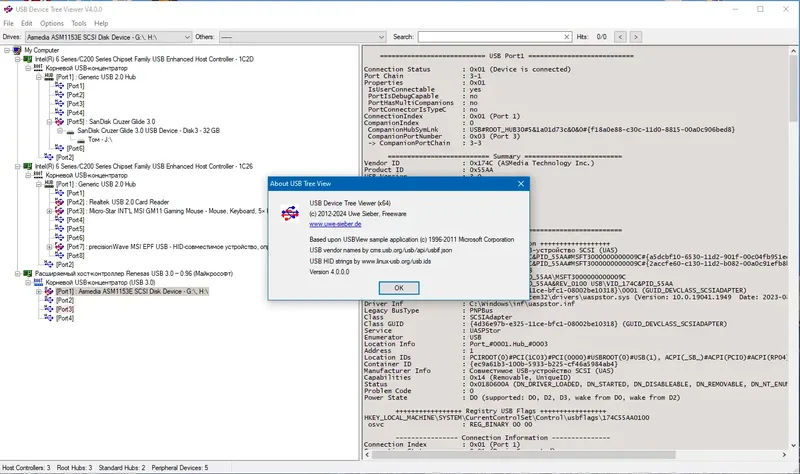
Task: Click the empty [Port4] icon under USB 3.0 hub
Action: click(49, 318)
